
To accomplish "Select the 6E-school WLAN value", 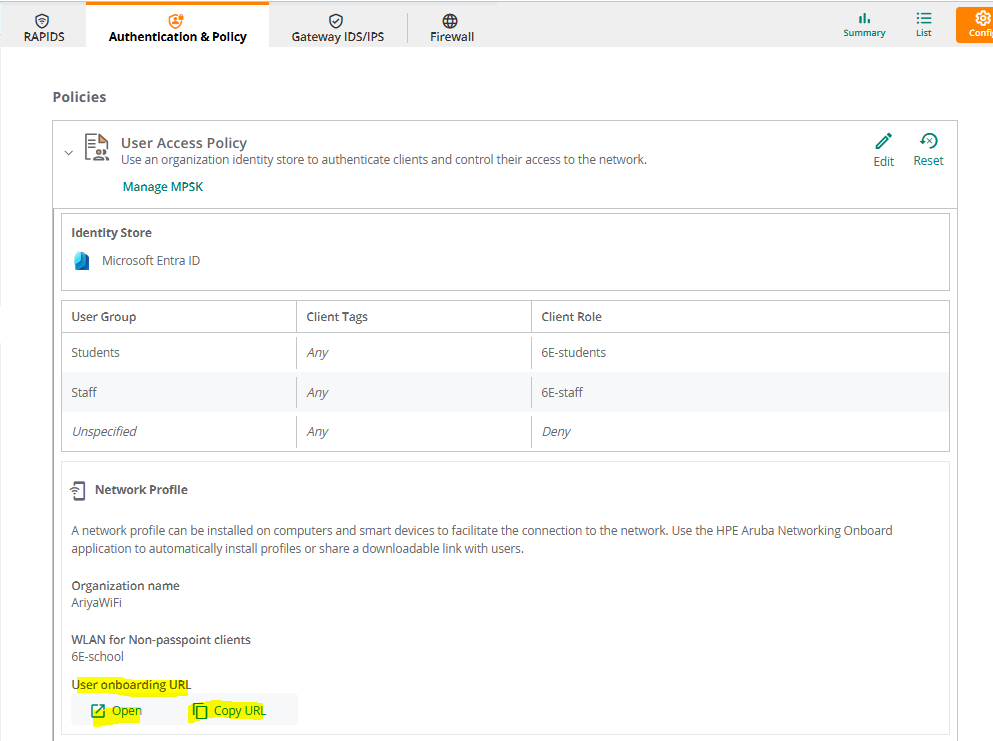I will (x=98, y=657).
